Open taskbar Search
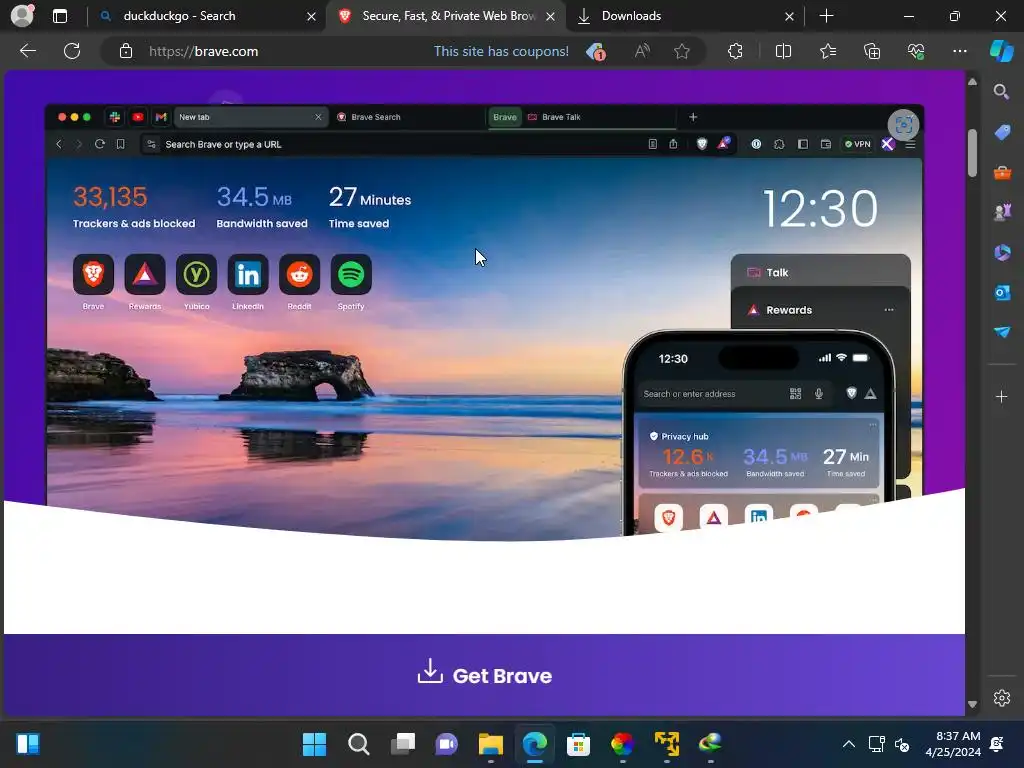This screenshot has width=1024, height=768. tap(359, 743)
